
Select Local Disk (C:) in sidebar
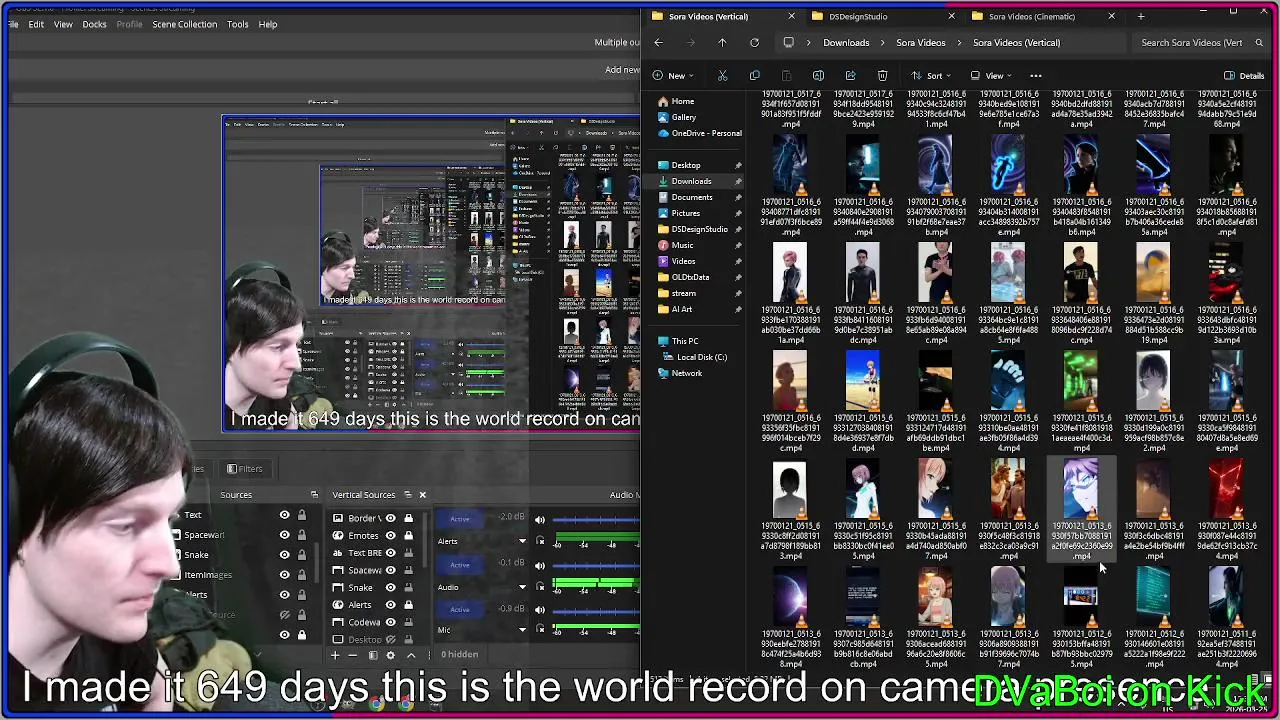coord(702,357)
